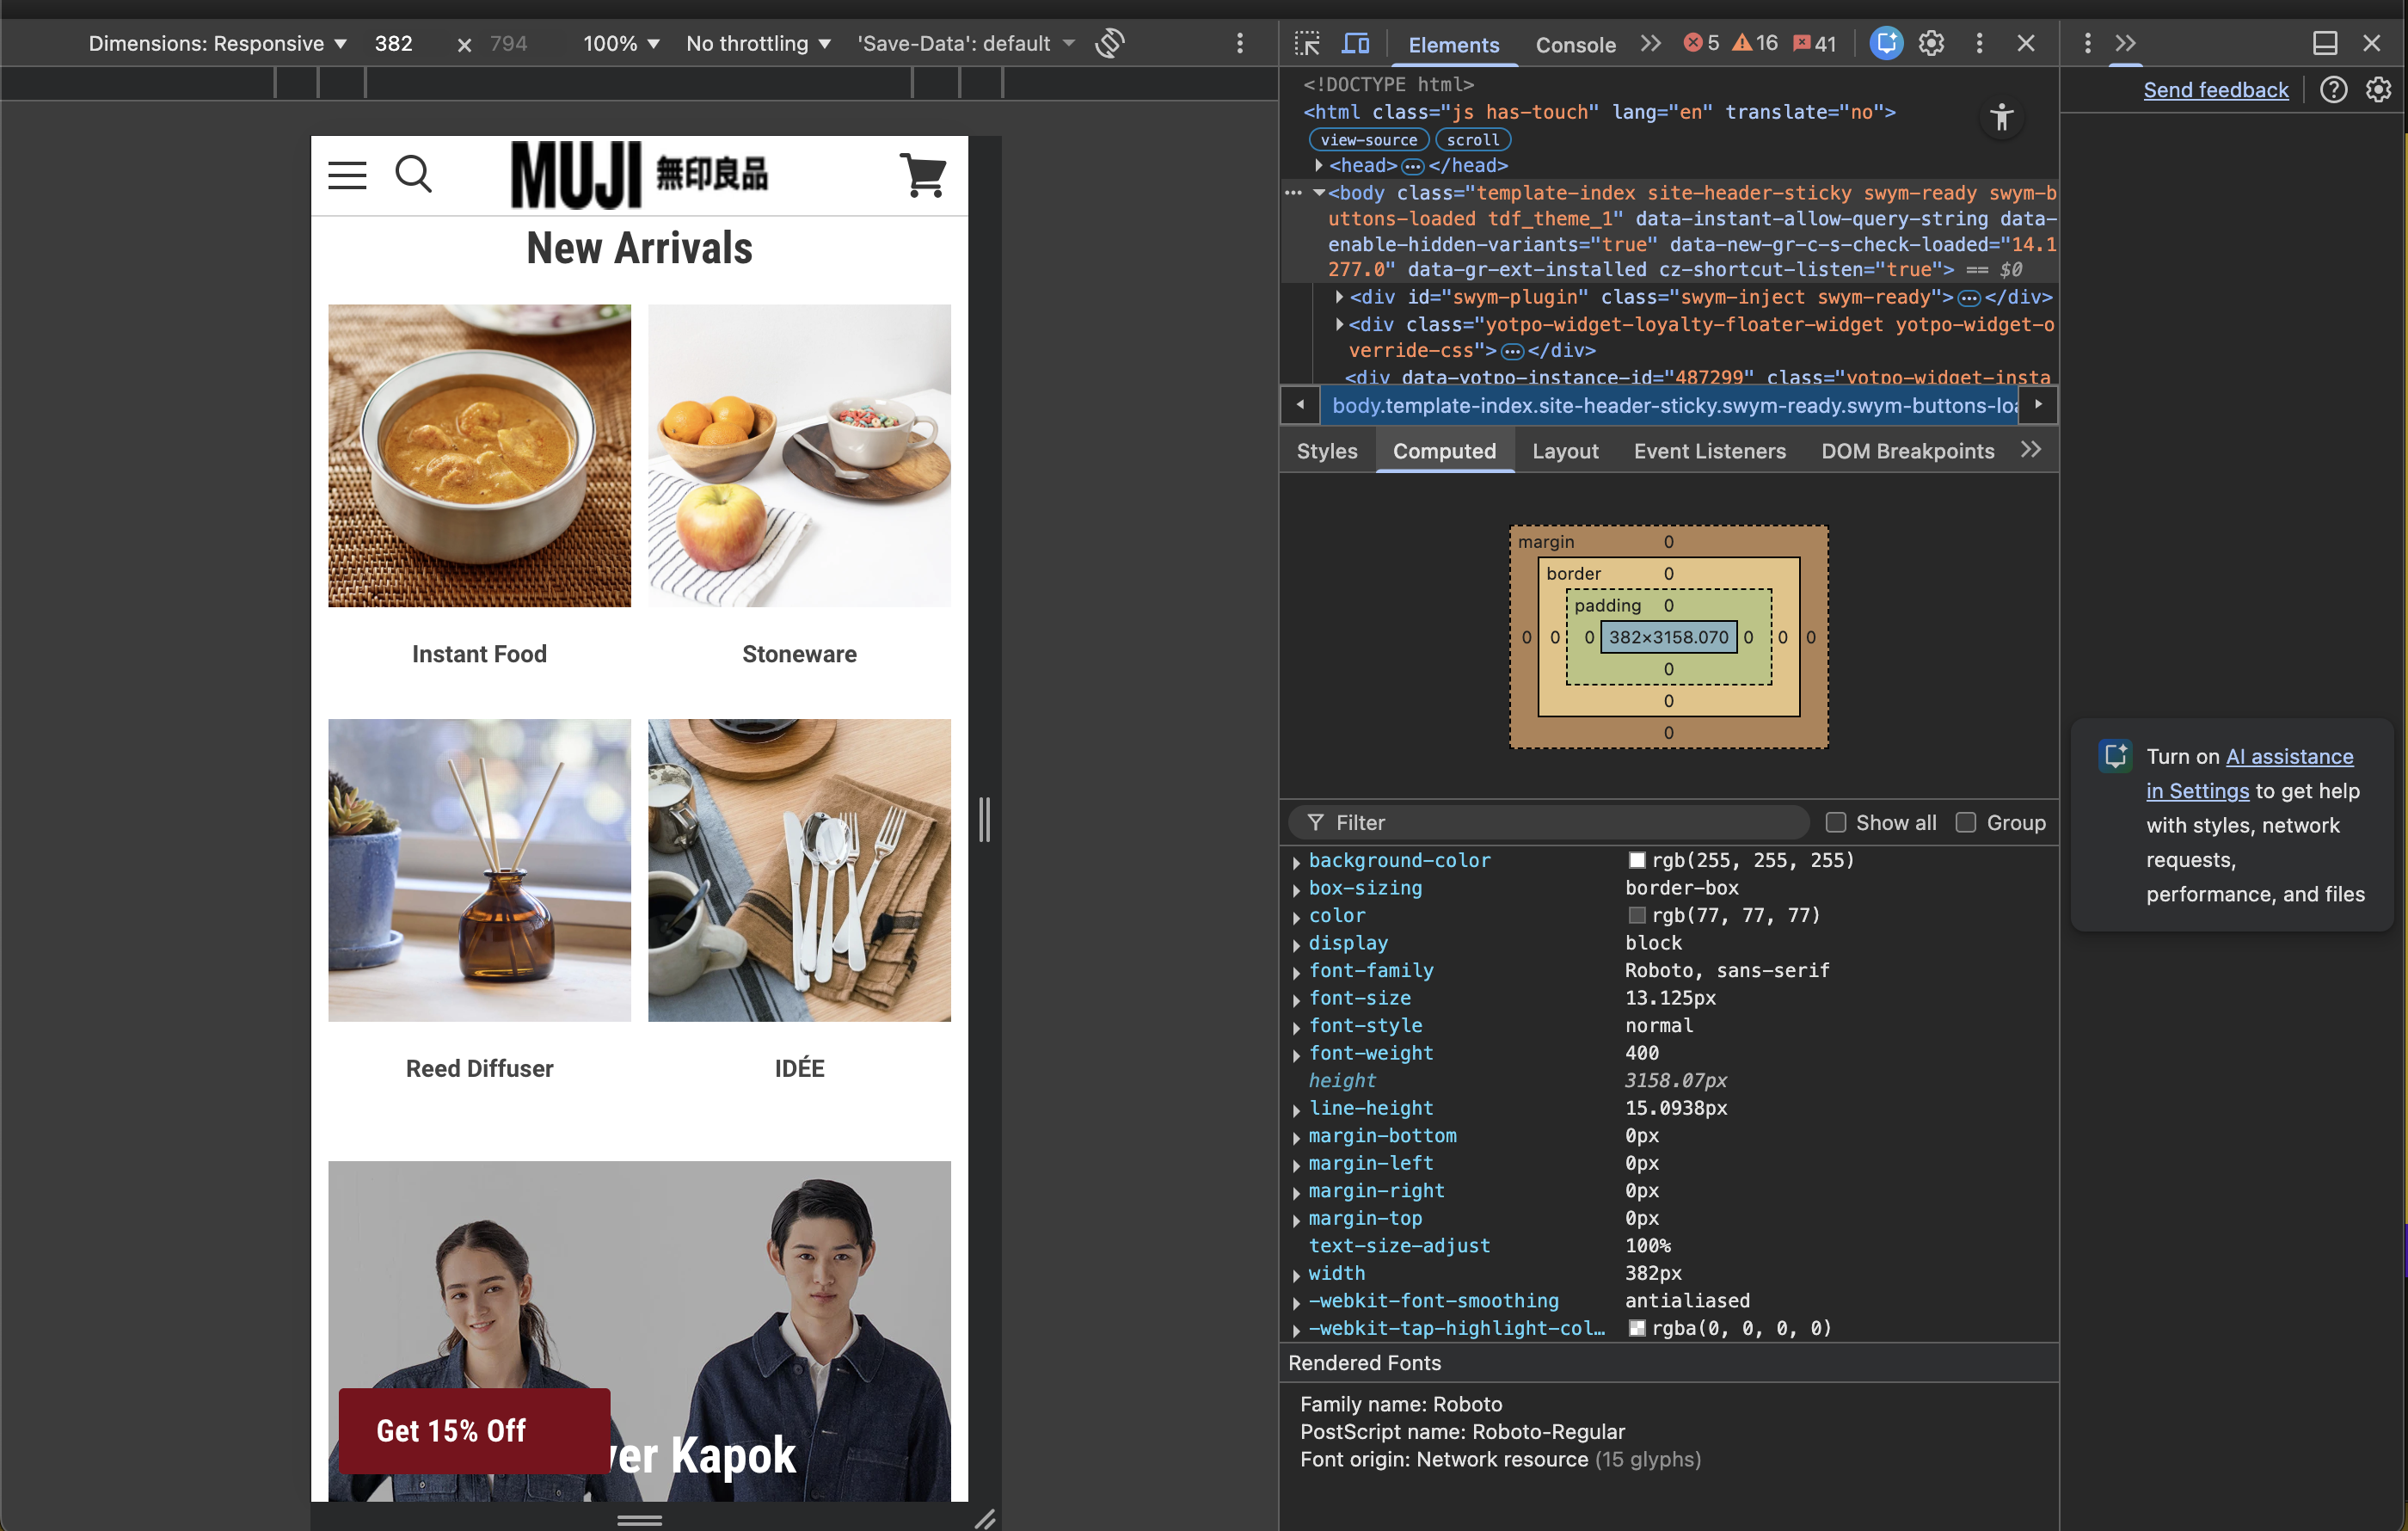This screenshot has height=1531, width=2408.
Task: Open the MUJI hamburger menu
Action: (x=347, y=175)
